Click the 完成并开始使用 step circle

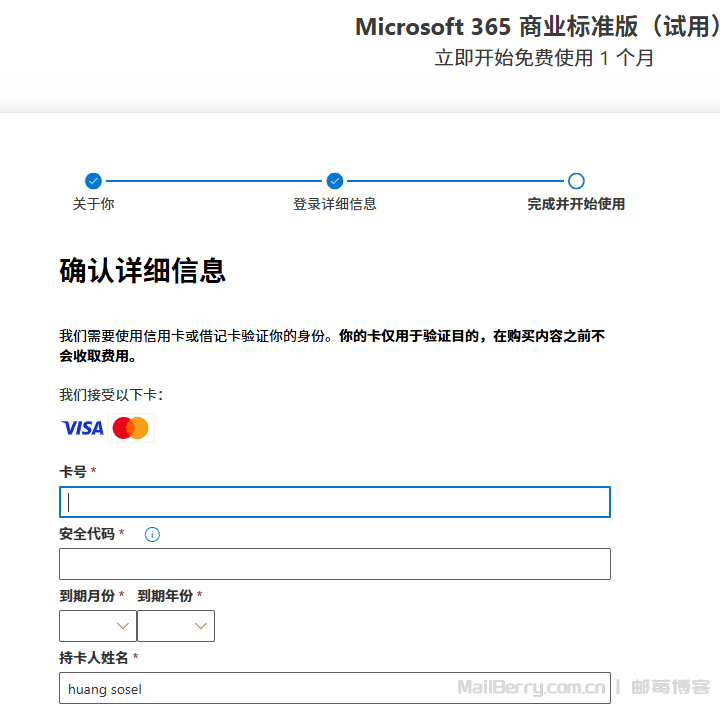(x=576, y=181)
